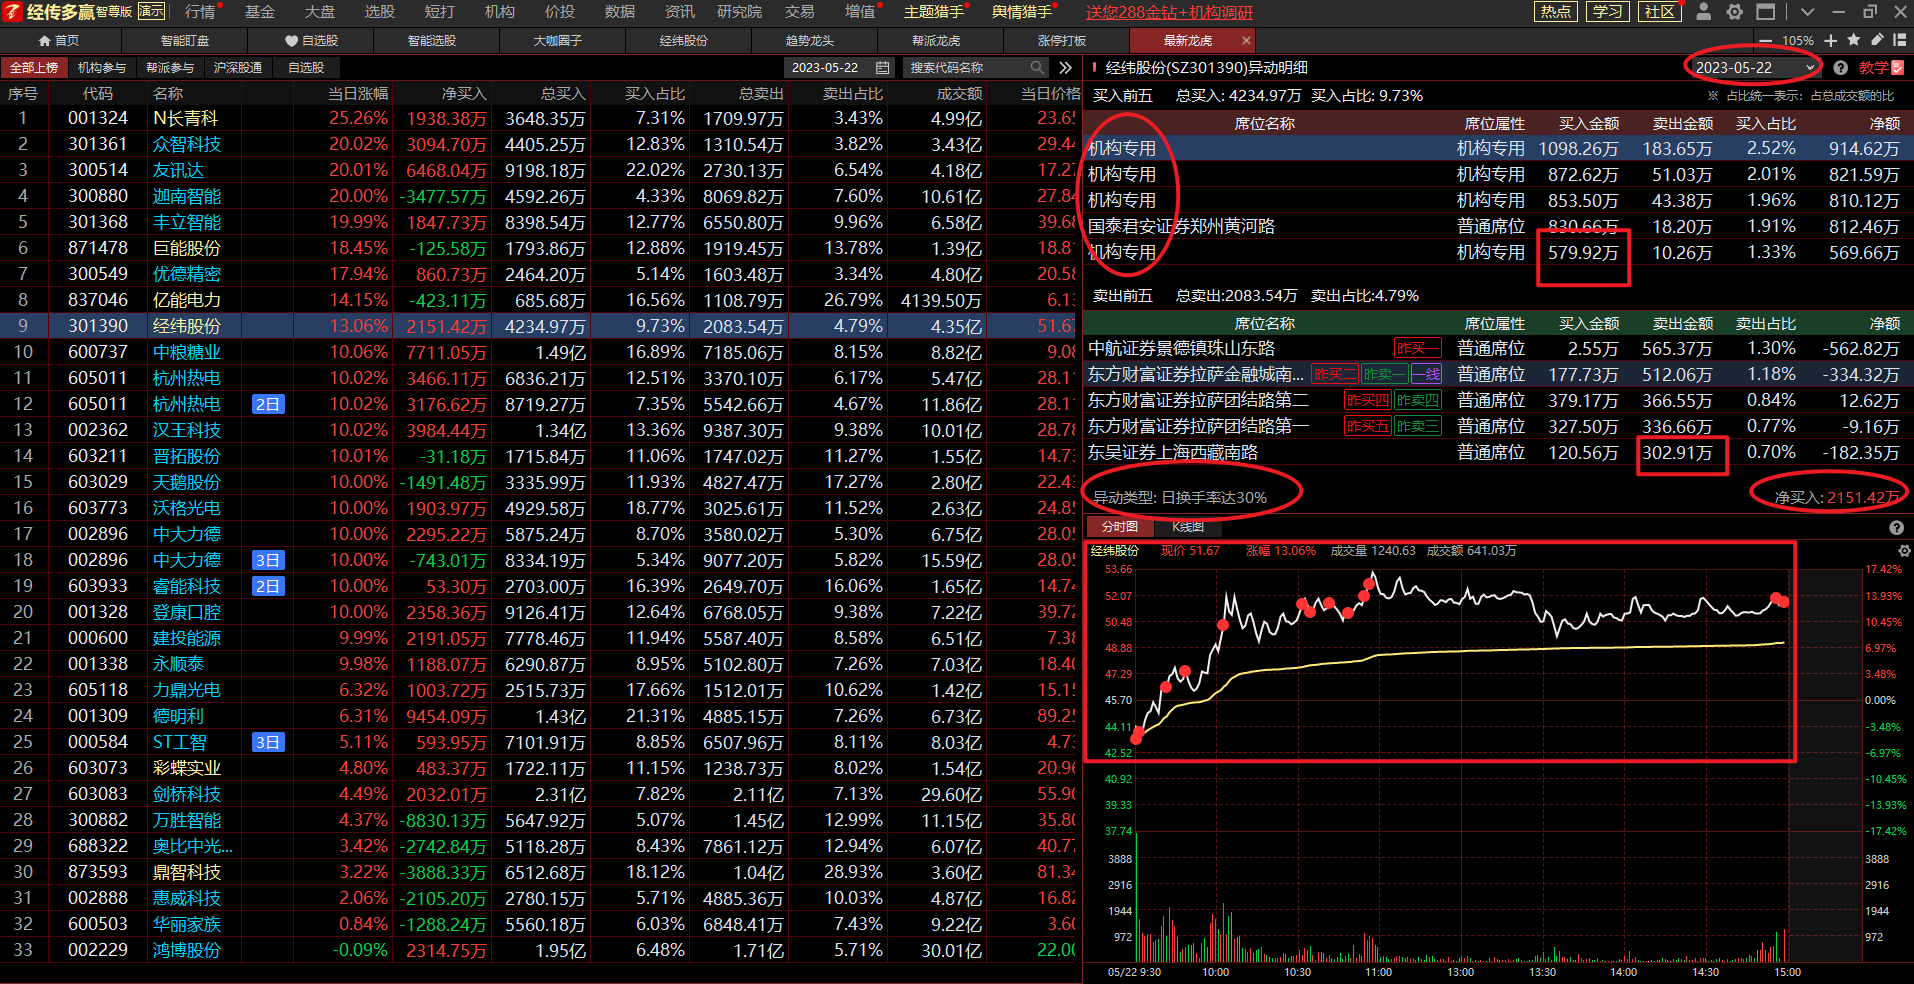This screenshot has width=1914, height=984.
Task: Close the 最新龙虎 tab
Action: 1246,41
